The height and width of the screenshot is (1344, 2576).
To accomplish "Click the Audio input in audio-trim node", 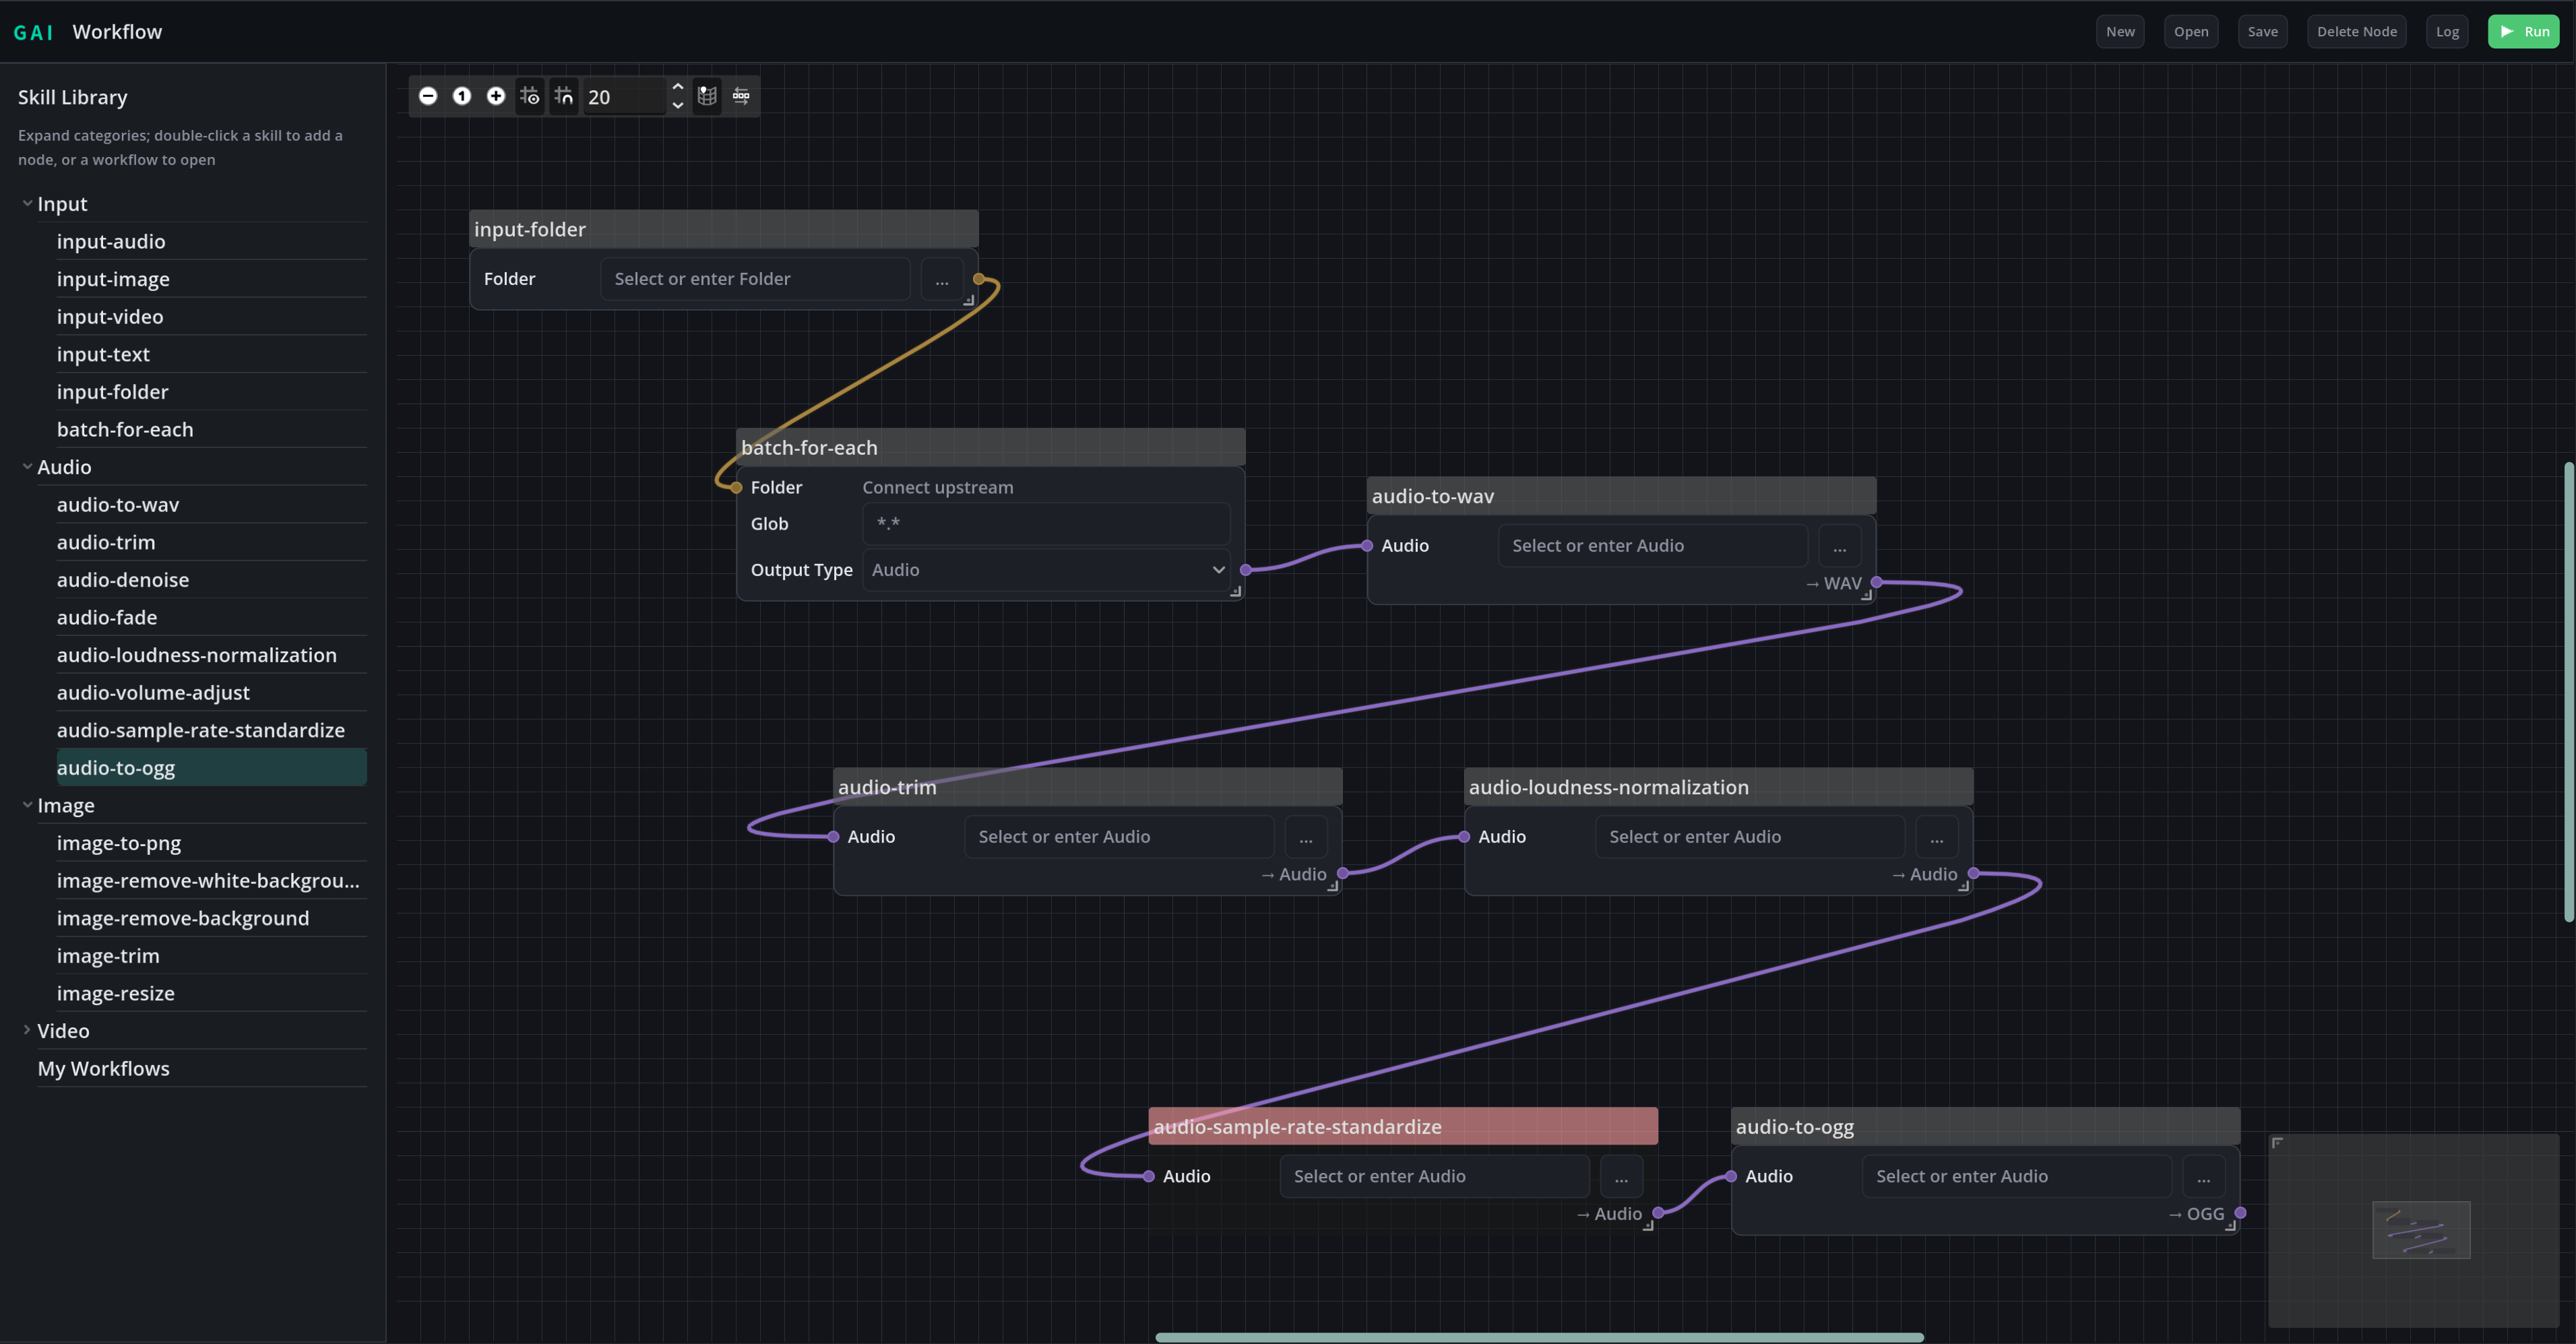I will 1119,837.
